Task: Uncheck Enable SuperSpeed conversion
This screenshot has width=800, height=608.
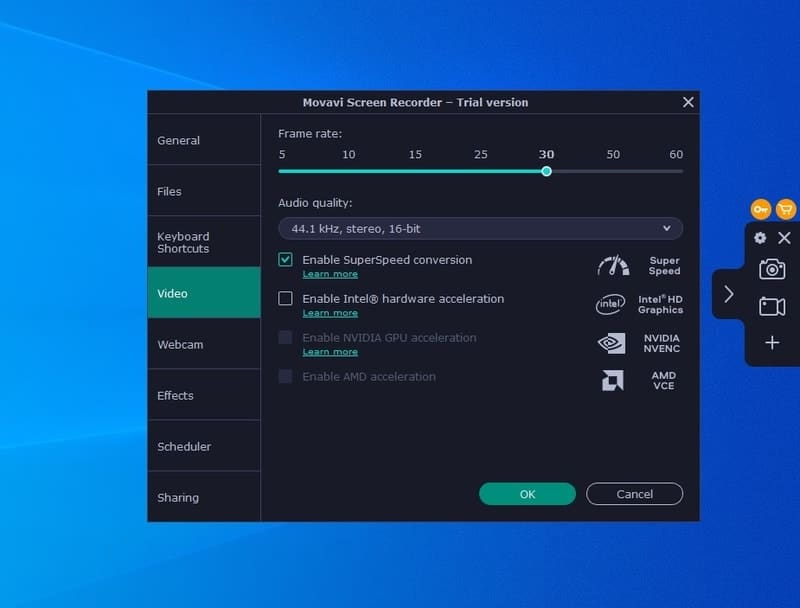Action: (285, 260)
